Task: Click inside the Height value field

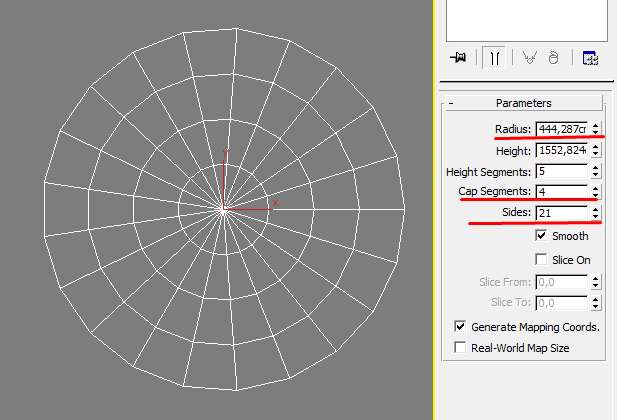Action: click(562, 150)
